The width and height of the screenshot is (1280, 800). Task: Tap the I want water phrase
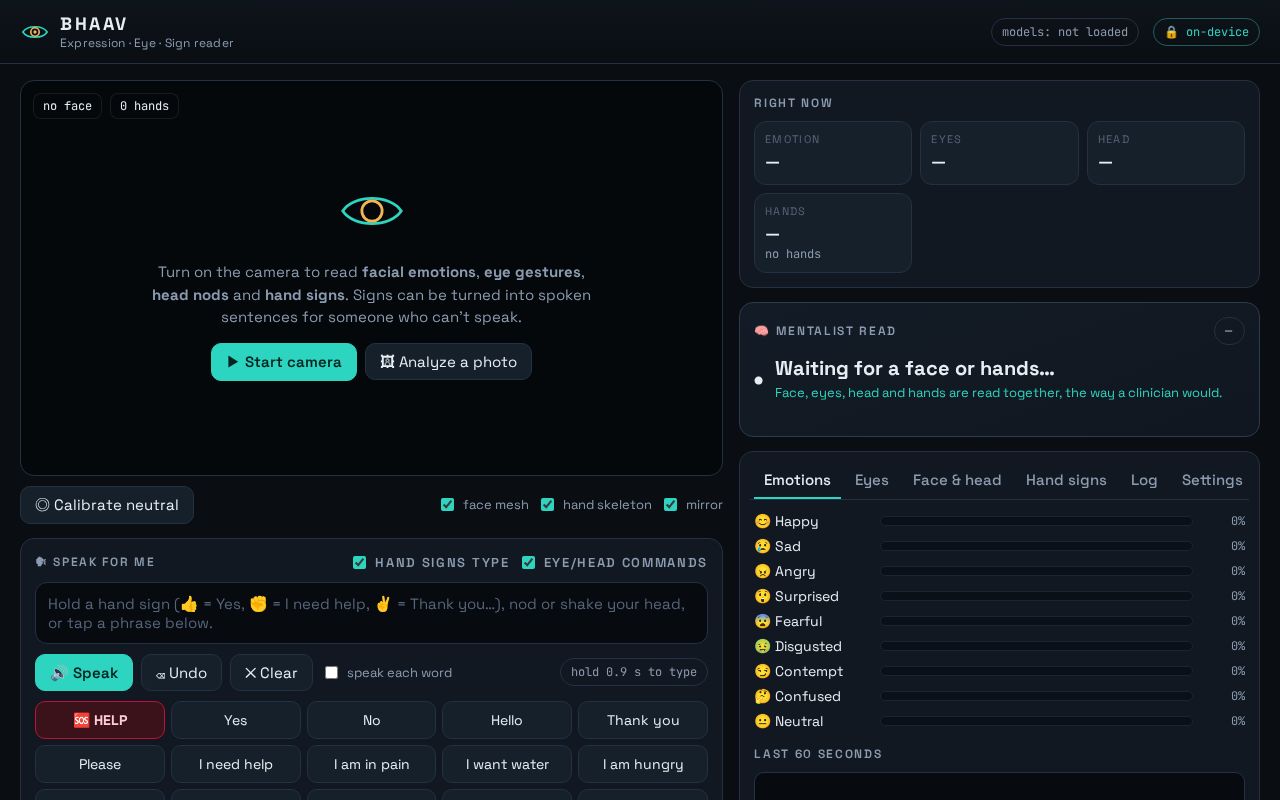point(507,764)
